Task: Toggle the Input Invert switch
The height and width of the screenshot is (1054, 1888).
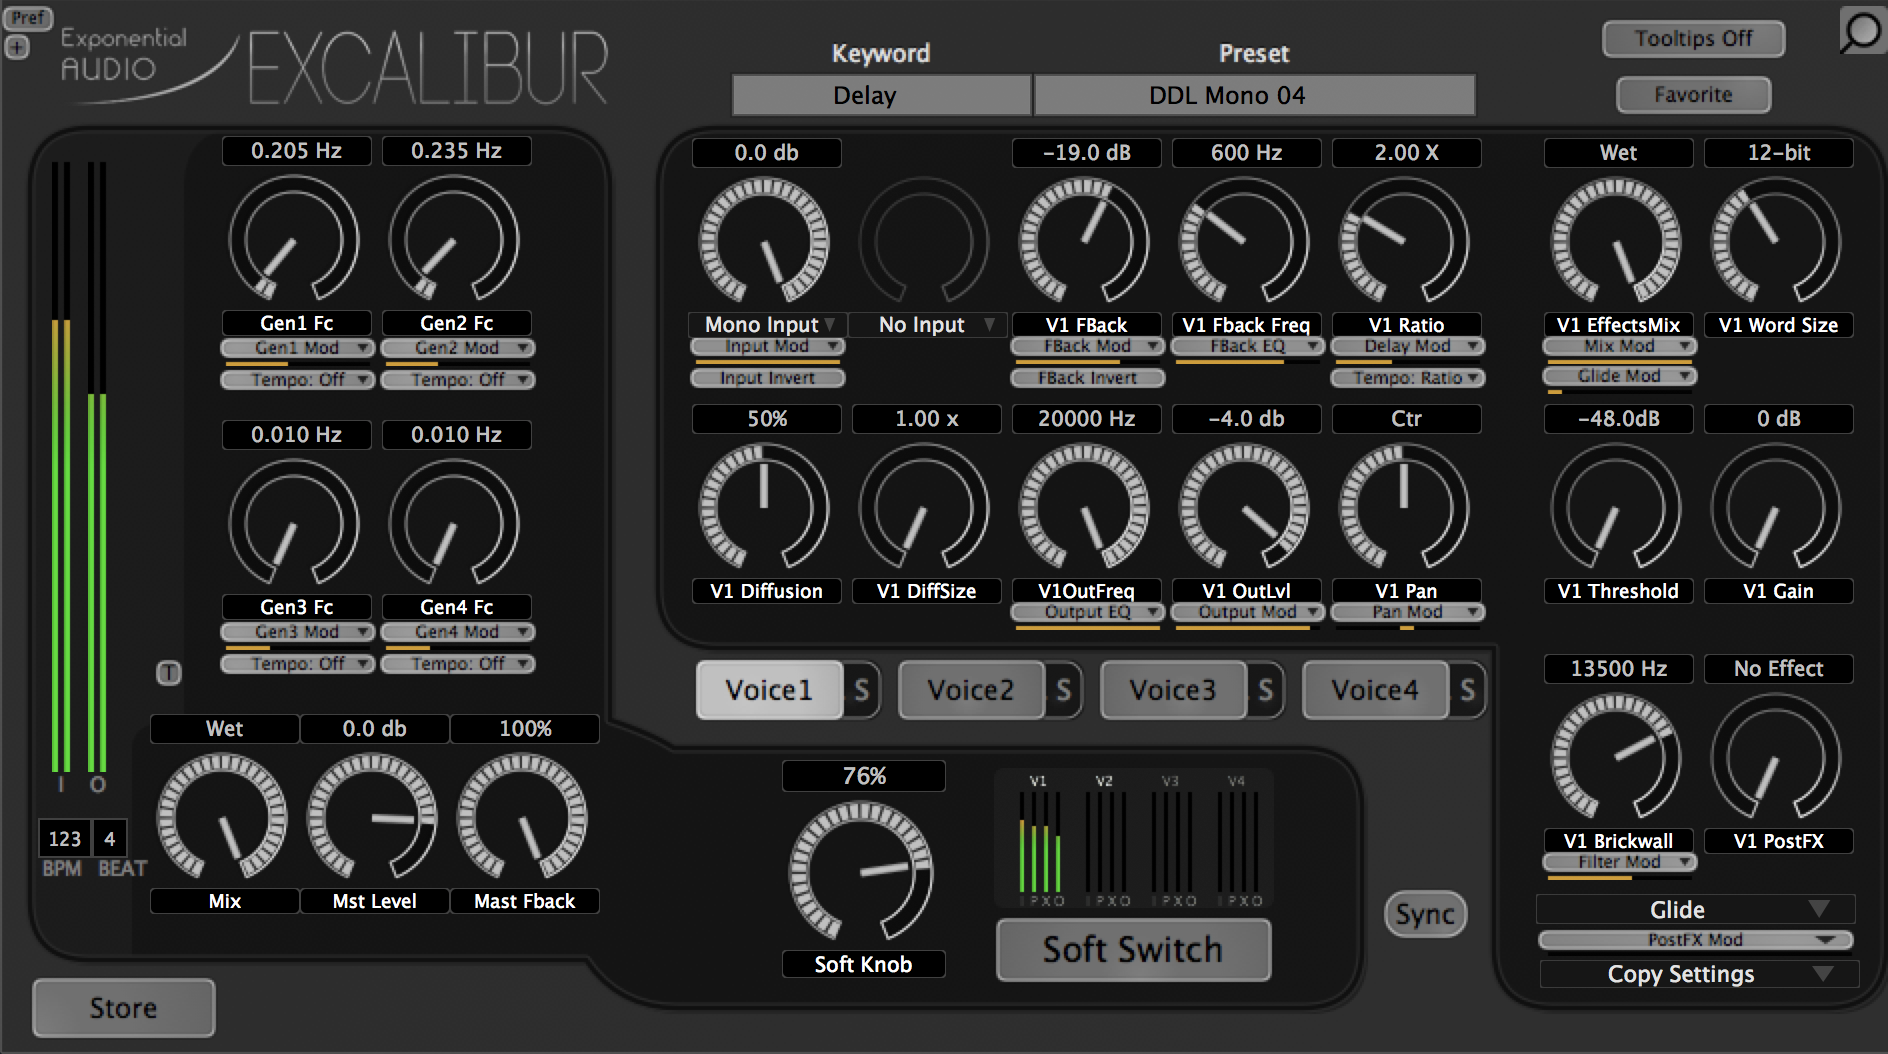Action: click(x=767, y=378)
